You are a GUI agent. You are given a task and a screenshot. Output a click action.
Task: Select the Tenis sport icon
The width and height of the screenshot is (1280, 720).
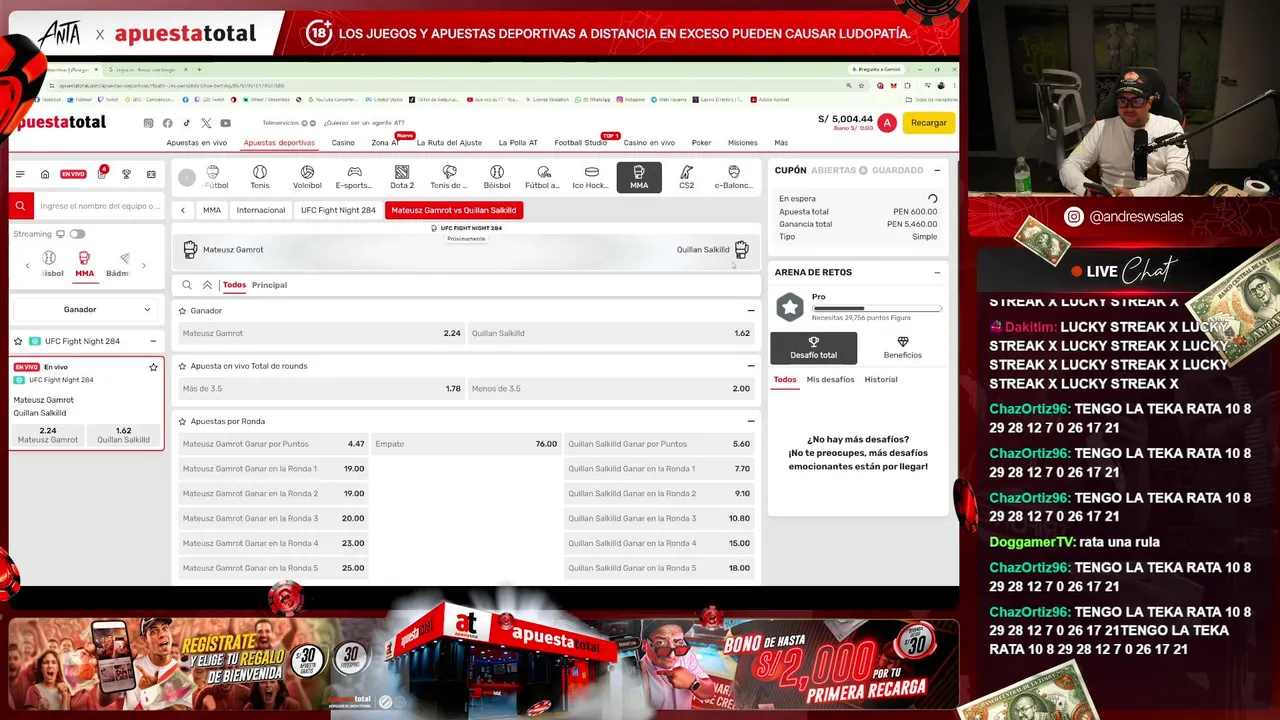point(260,177)
